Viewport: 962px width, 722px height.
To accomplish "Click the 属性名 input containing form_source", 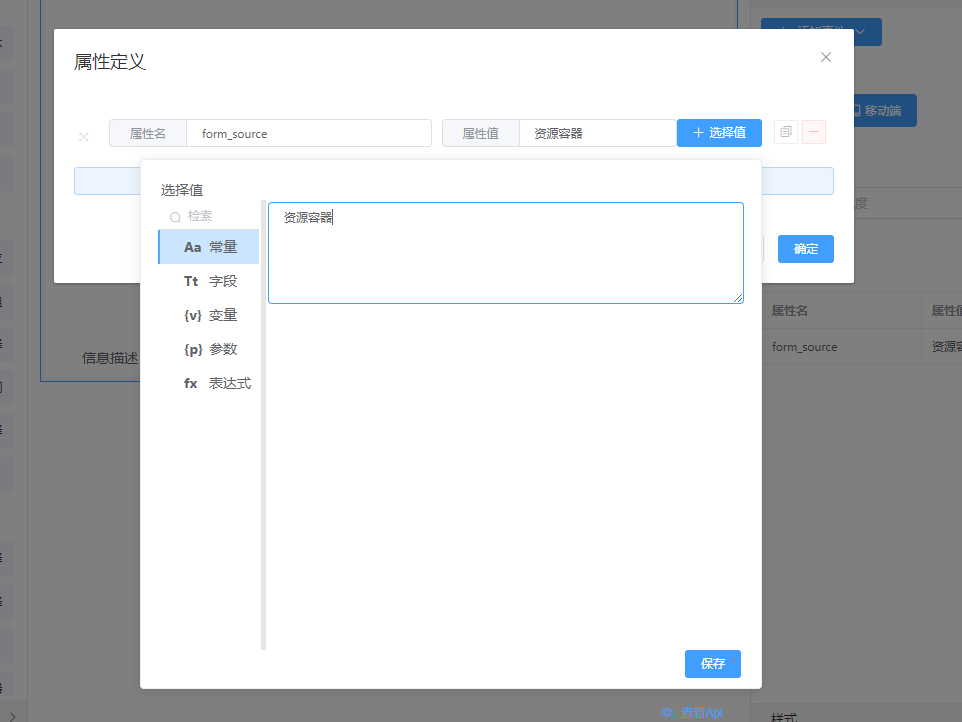I will pos(308,133).
